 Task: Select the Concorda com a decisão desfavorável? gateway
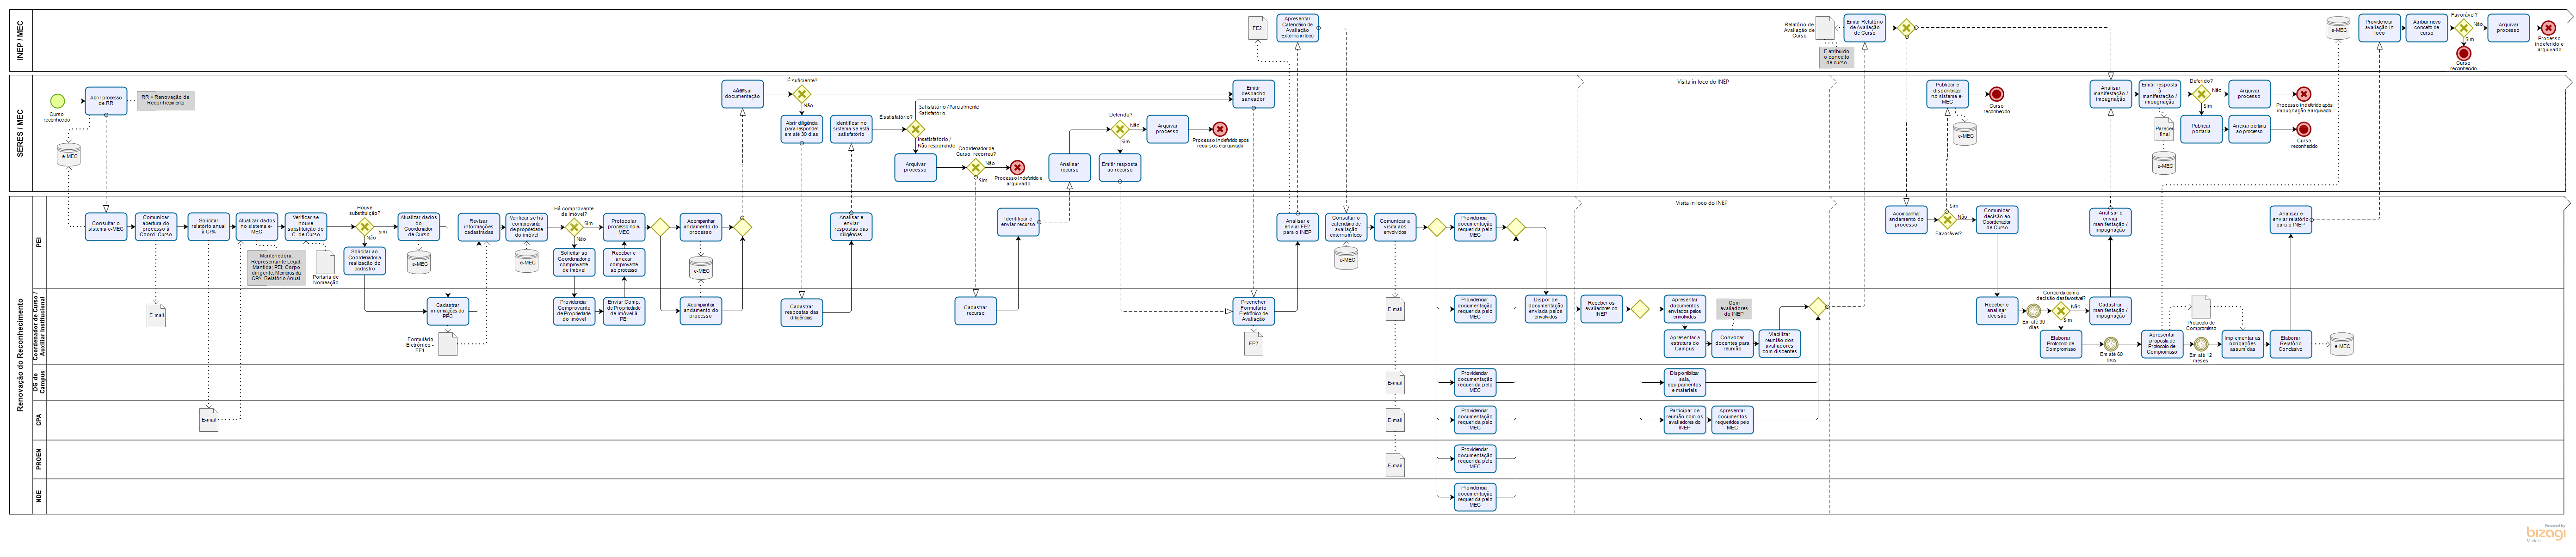click(x=2061, y=311)
